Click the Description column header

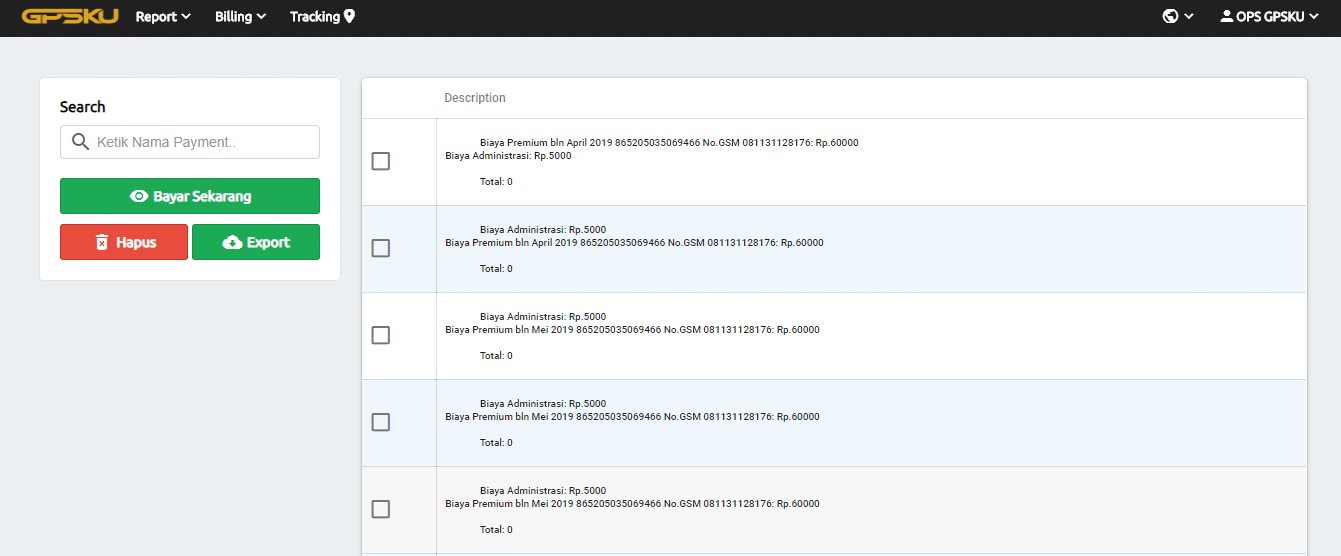[475, 98]
